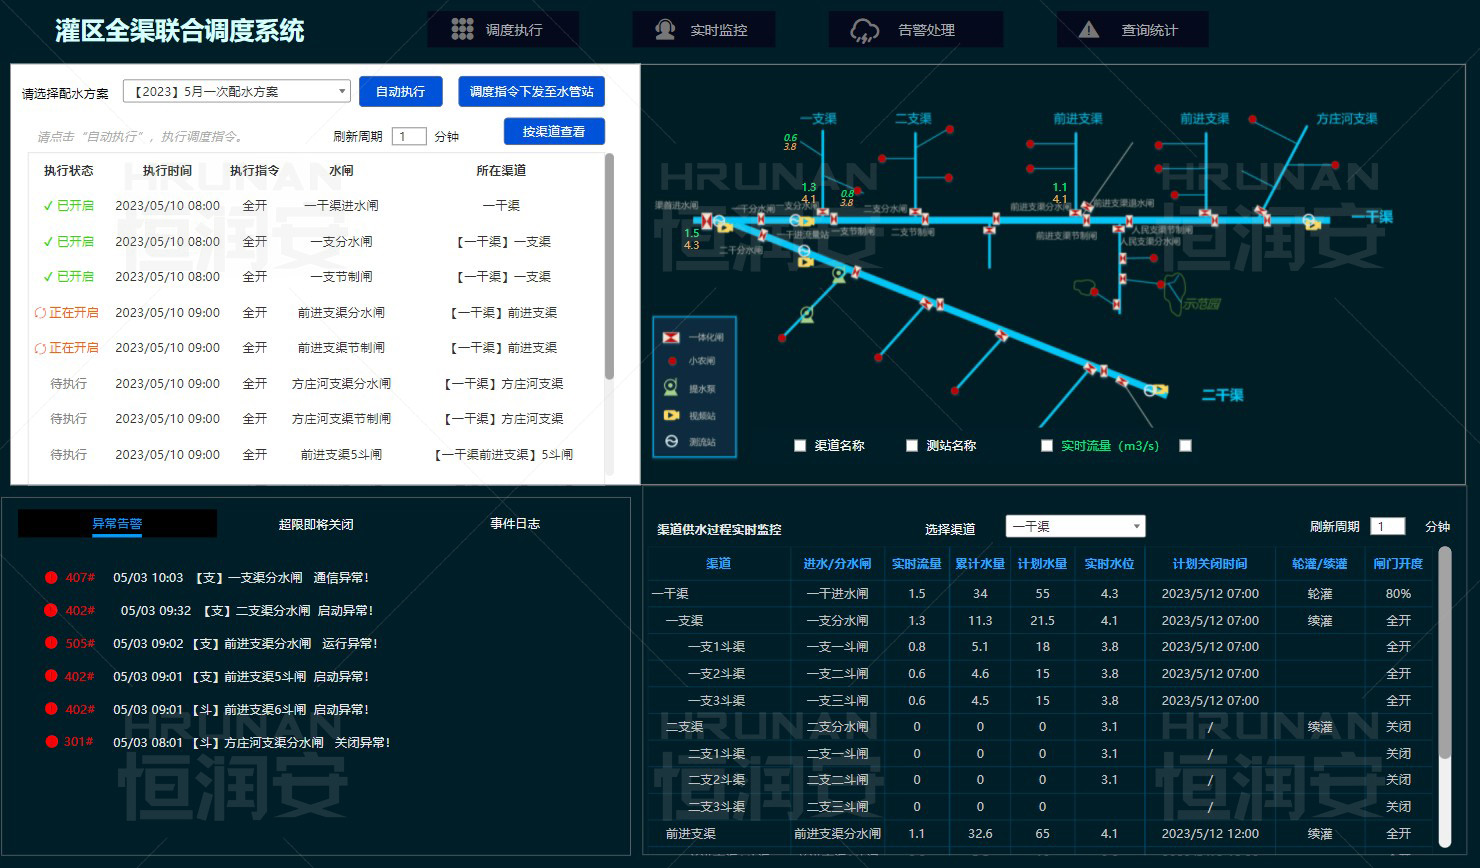The image size is (1480, 868).
Task: Click the 测流站 icon in the legend
Action: click(671, 441)
